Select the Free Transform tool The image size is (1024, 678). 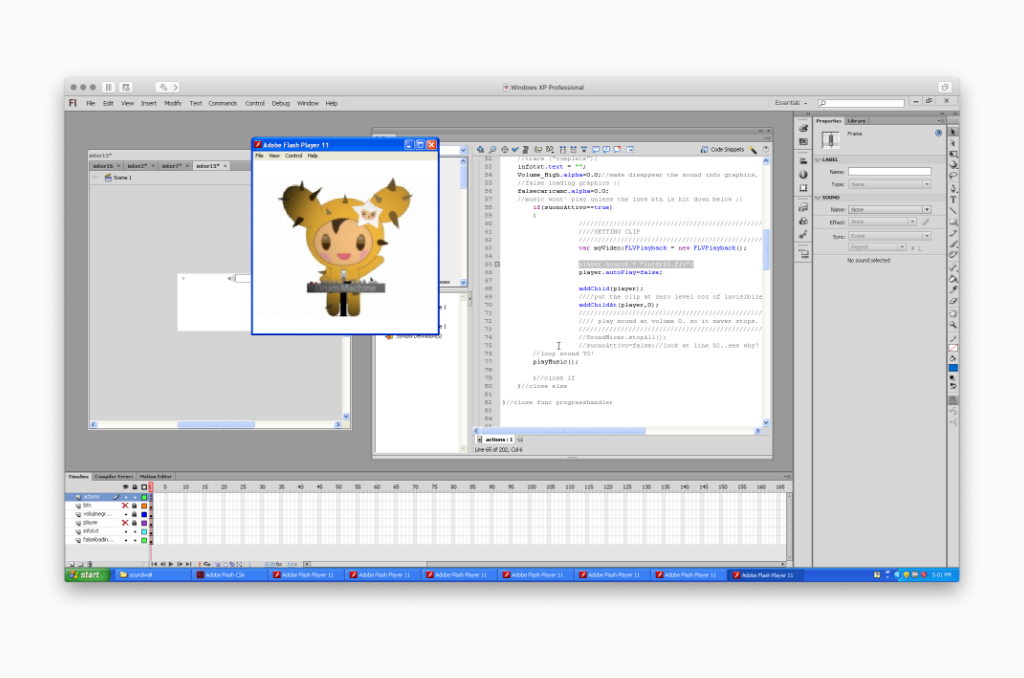[x=953, y=154]
